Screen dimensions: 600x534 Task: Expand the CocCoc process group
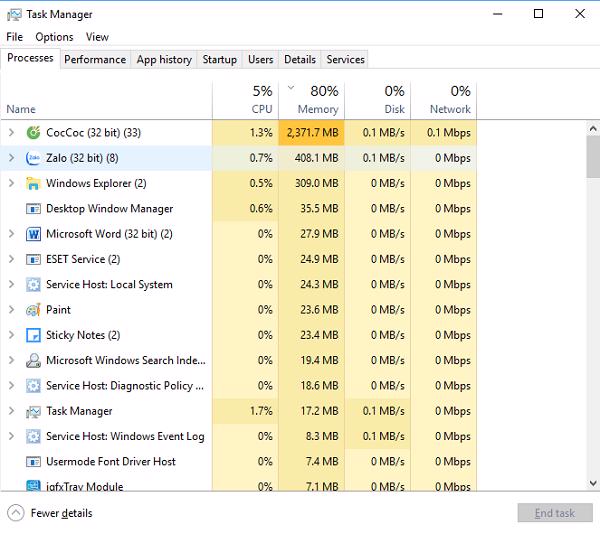11,132
